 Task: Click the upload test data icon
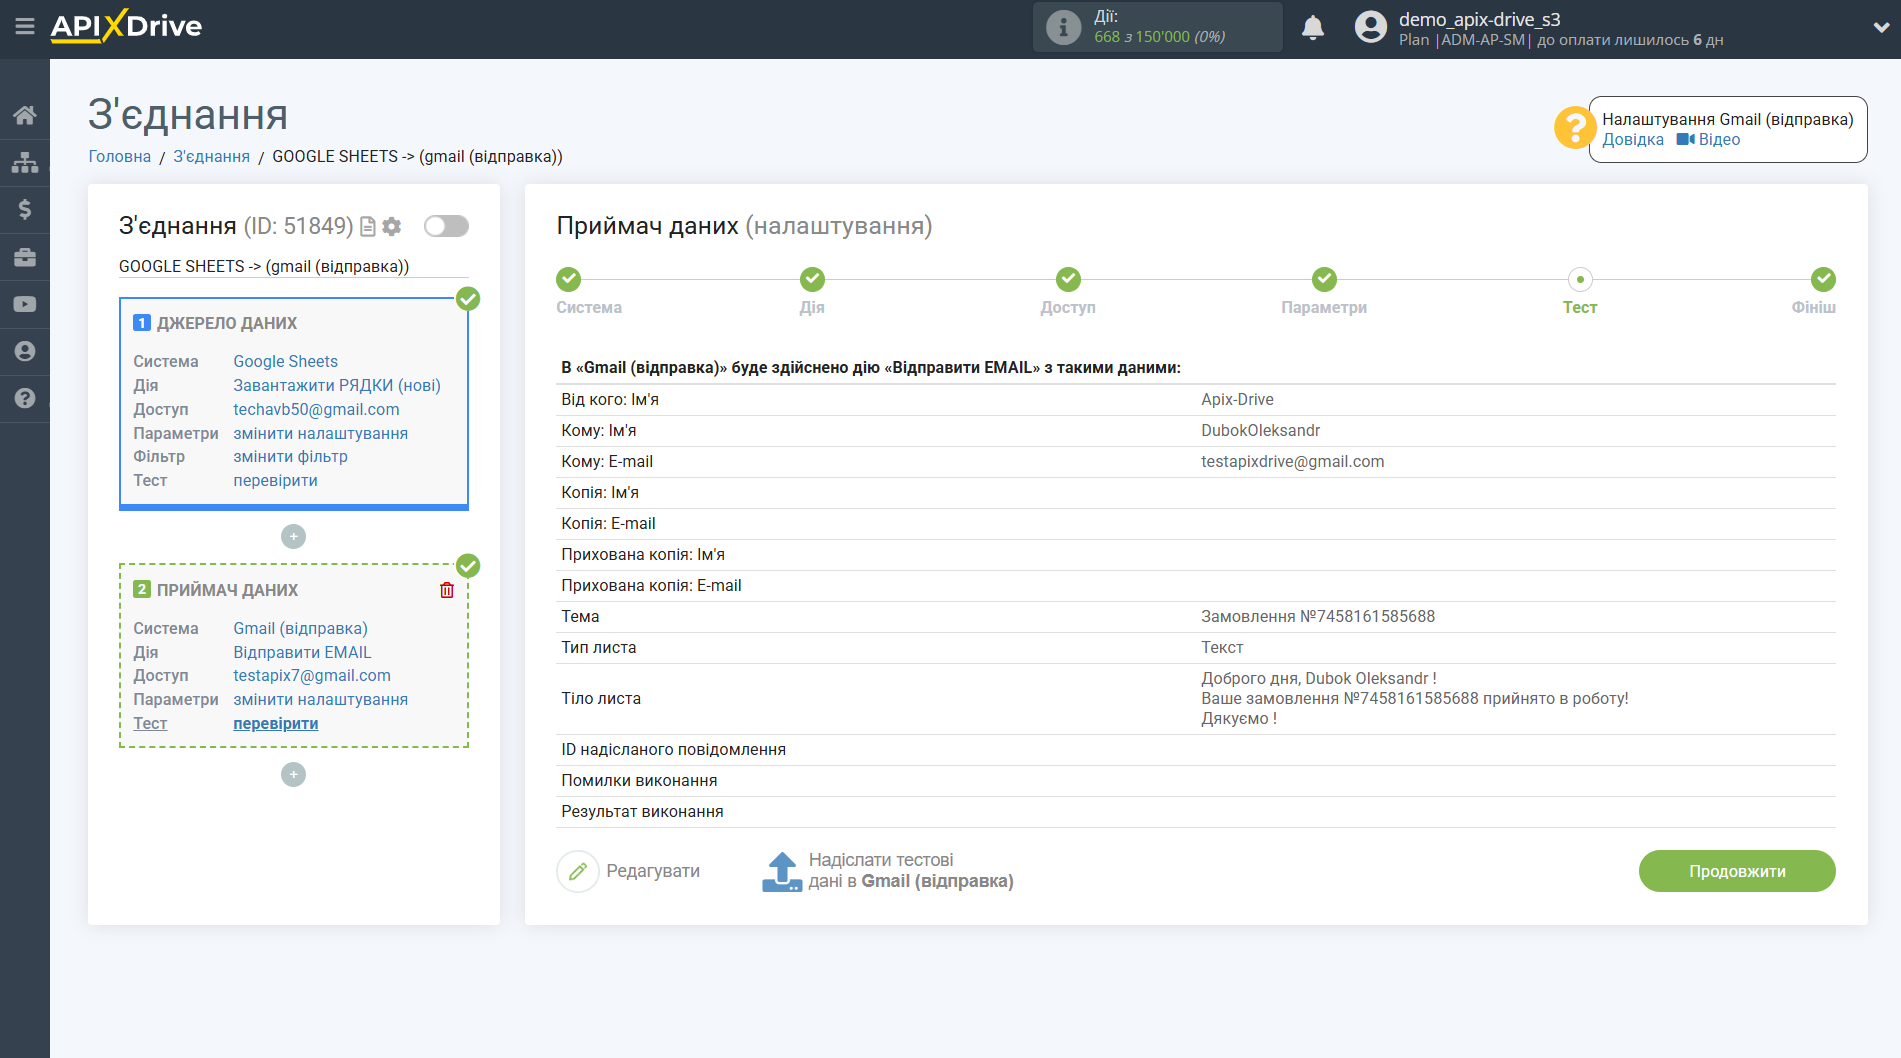click(x=782, y=871)
